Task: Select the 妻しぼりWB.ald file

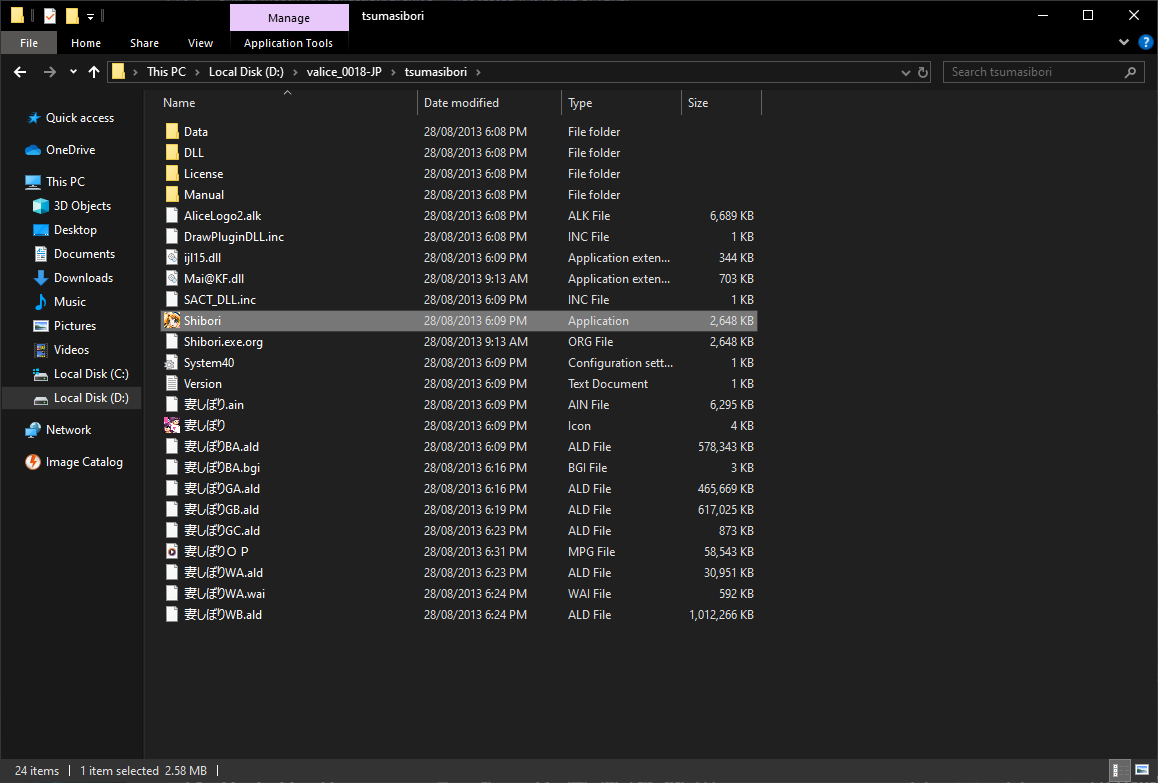Action: [459, 615]
